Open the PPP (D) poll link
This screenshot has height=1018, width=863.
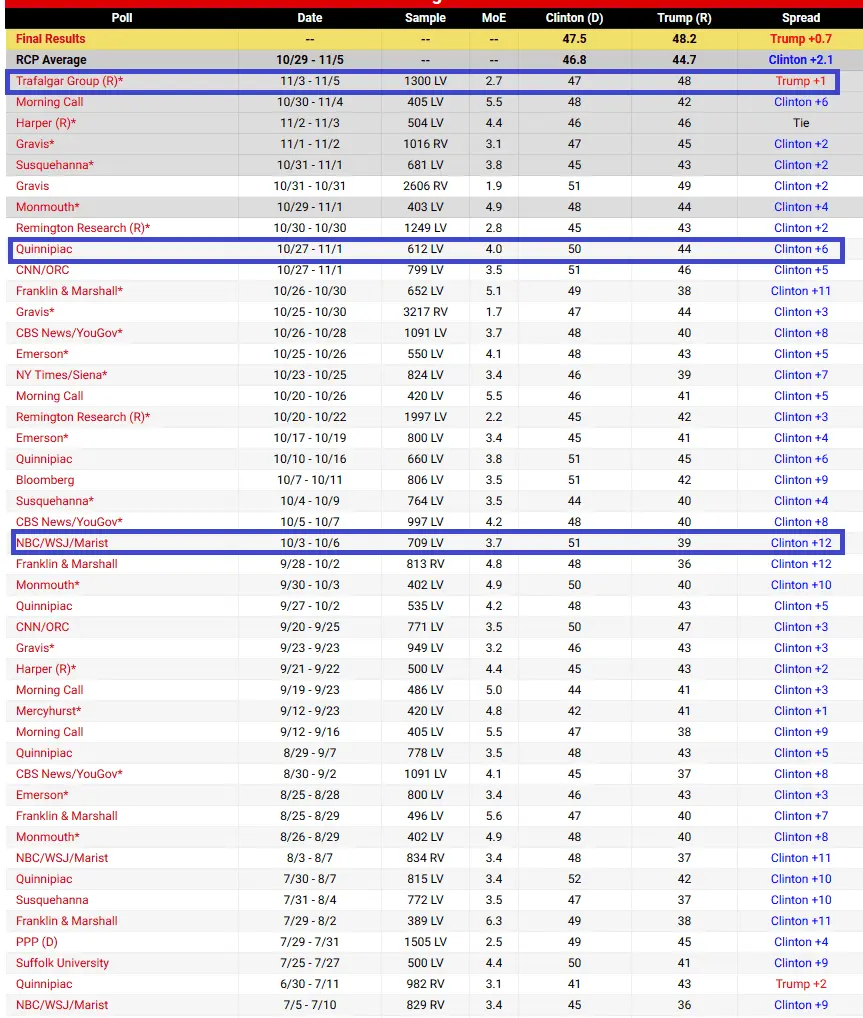click(x=36, y=942)
